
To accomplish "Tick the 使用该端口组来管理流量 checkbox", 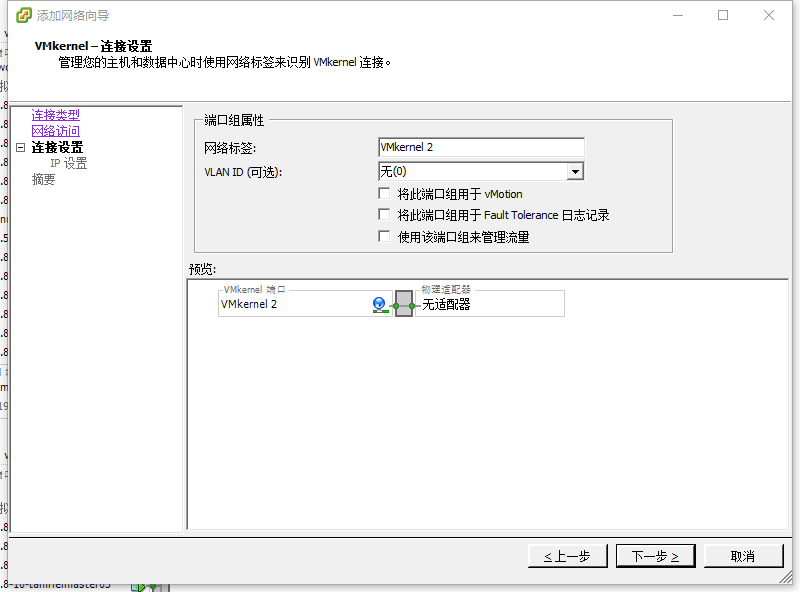I will click(x=384, y=237).
